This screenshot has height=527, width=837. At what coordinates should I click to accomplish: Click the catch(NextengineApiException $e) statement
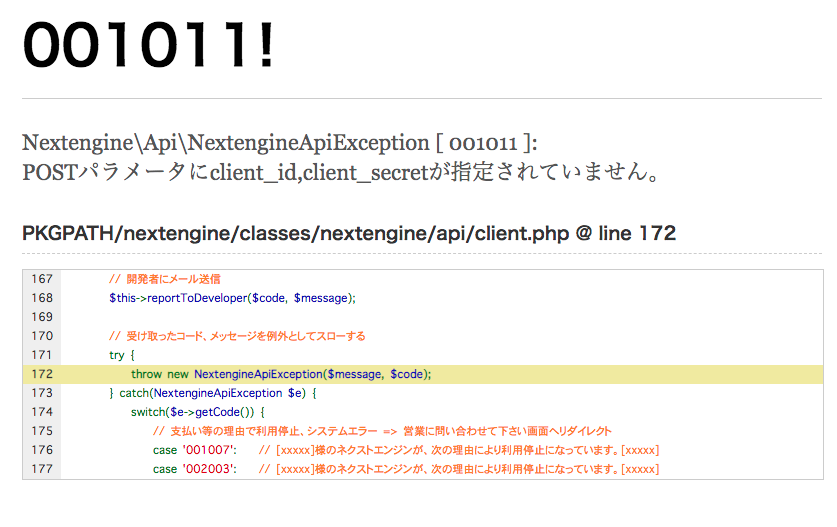point(212,393)
